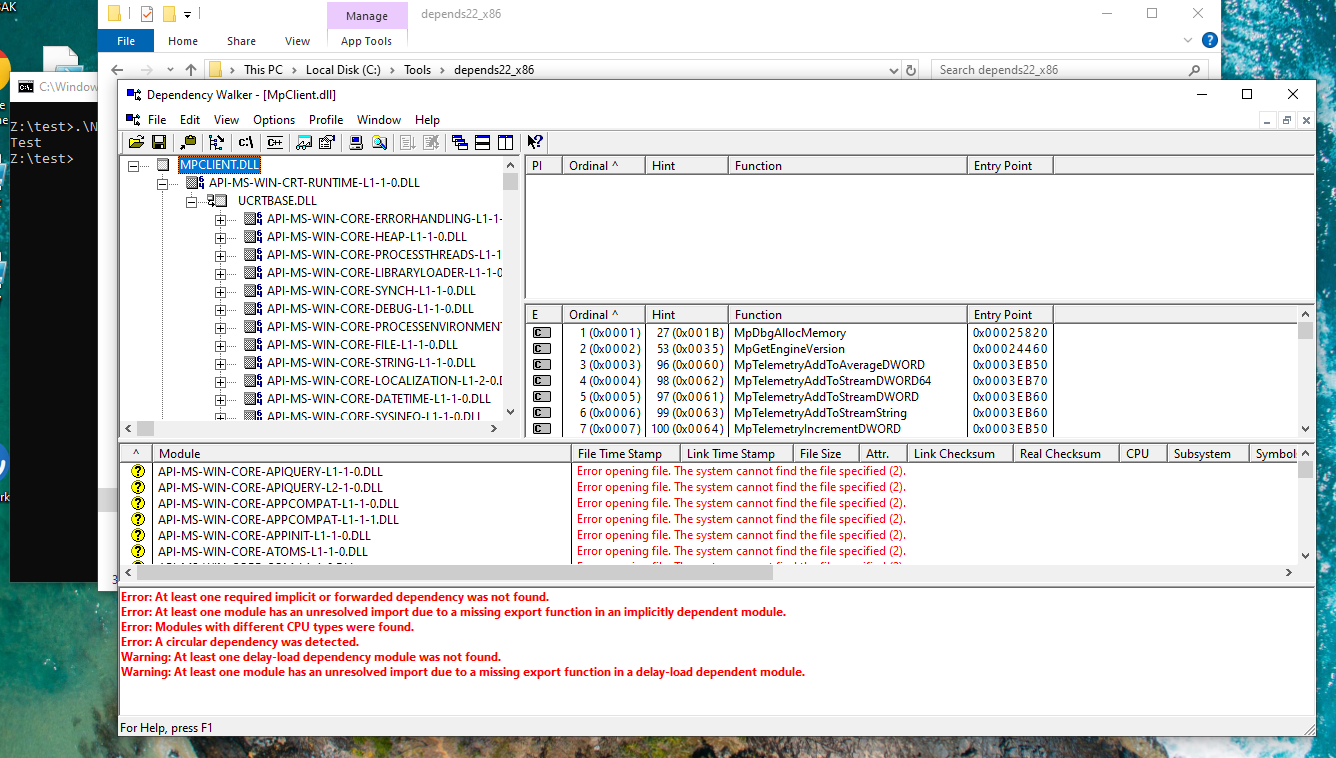The height and width of the screenshot is (758, 1336).
Task: Click the MpGetEngineVersion export row icon
Action: tap(541, 349)
